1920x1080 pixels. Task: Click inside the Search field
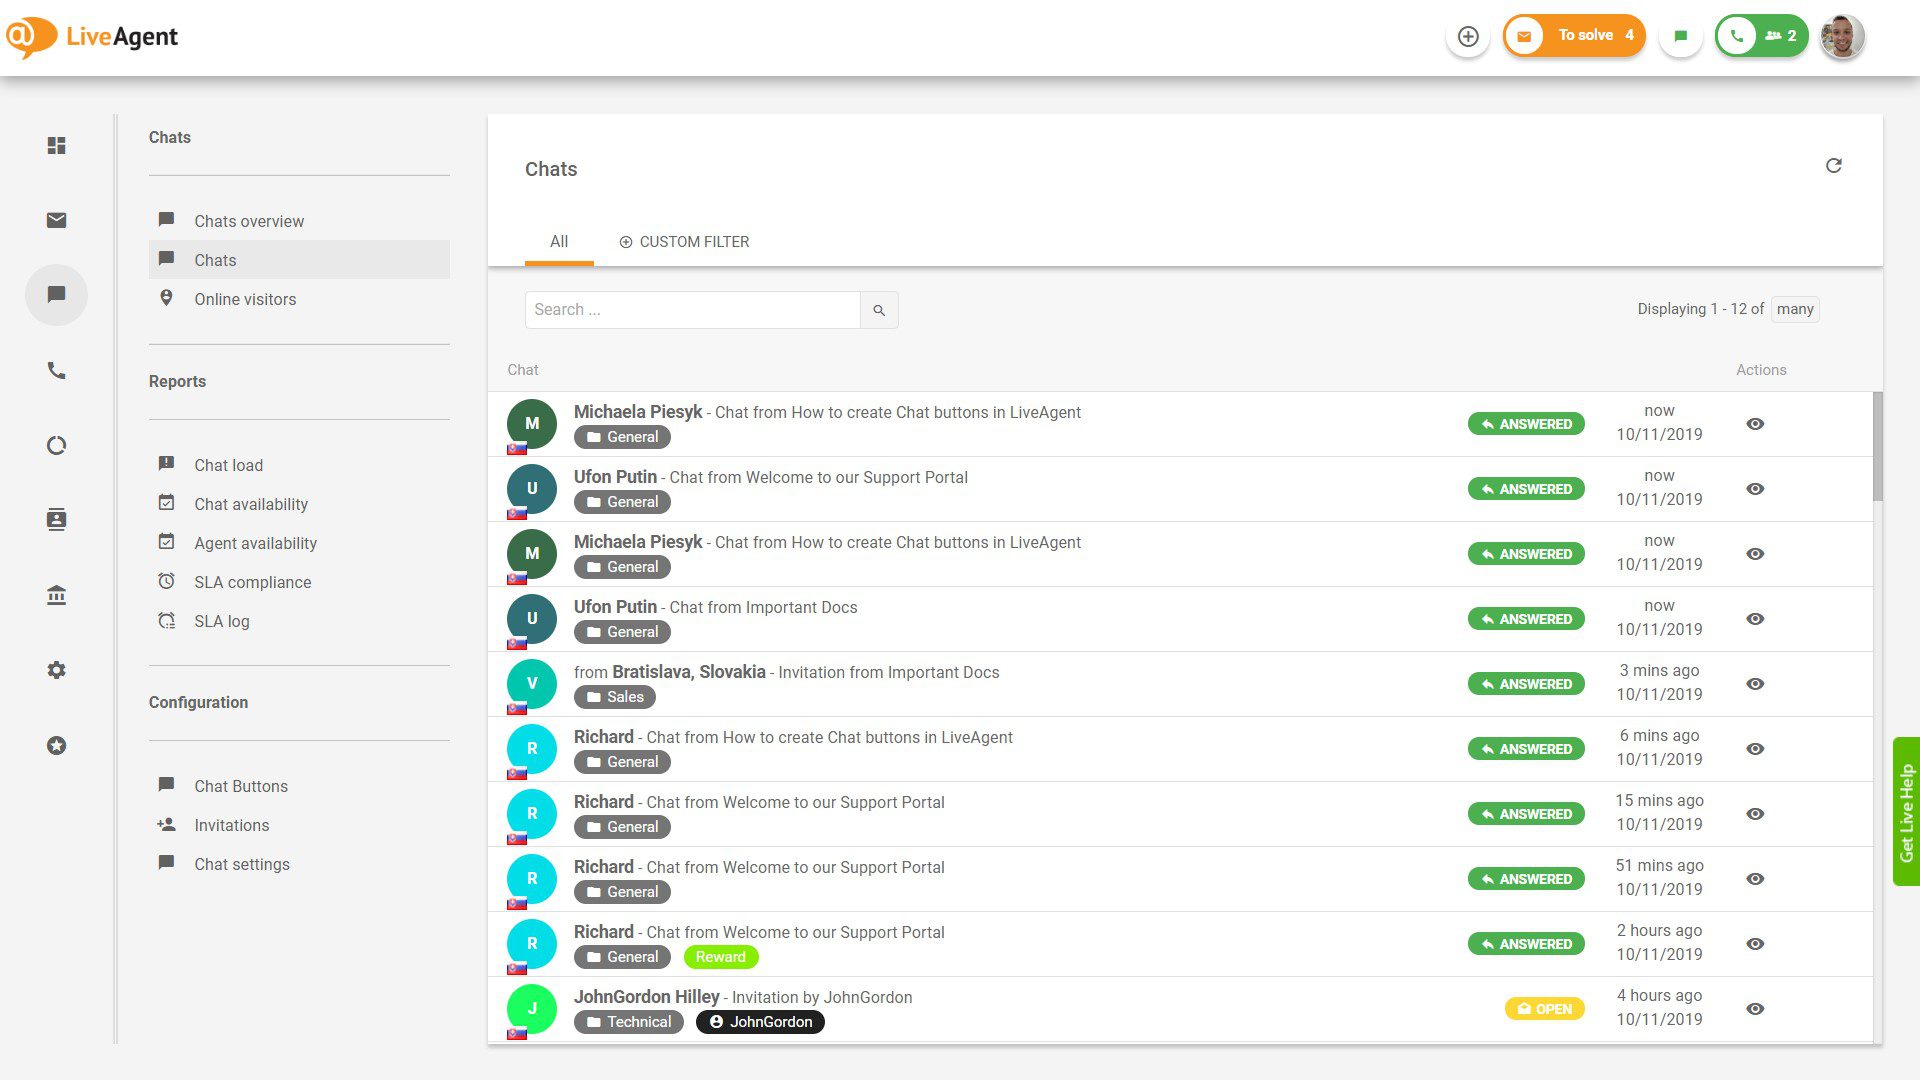690,310
